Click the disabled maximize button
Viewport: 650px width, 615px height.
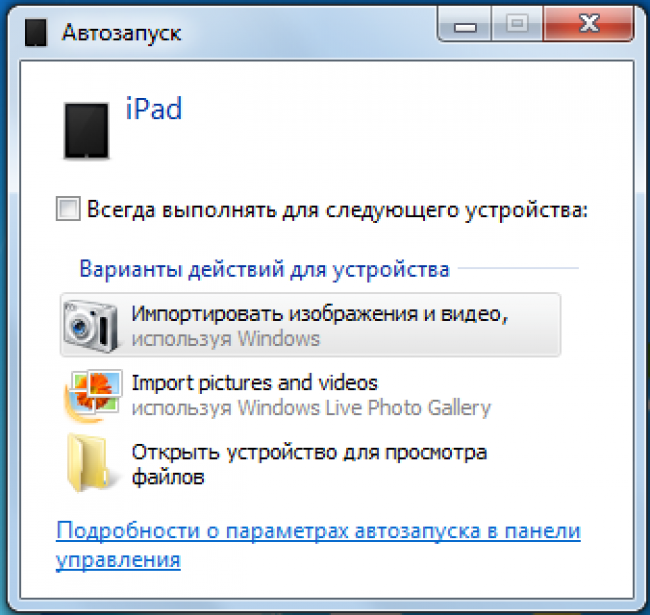[x=517, y=24]
